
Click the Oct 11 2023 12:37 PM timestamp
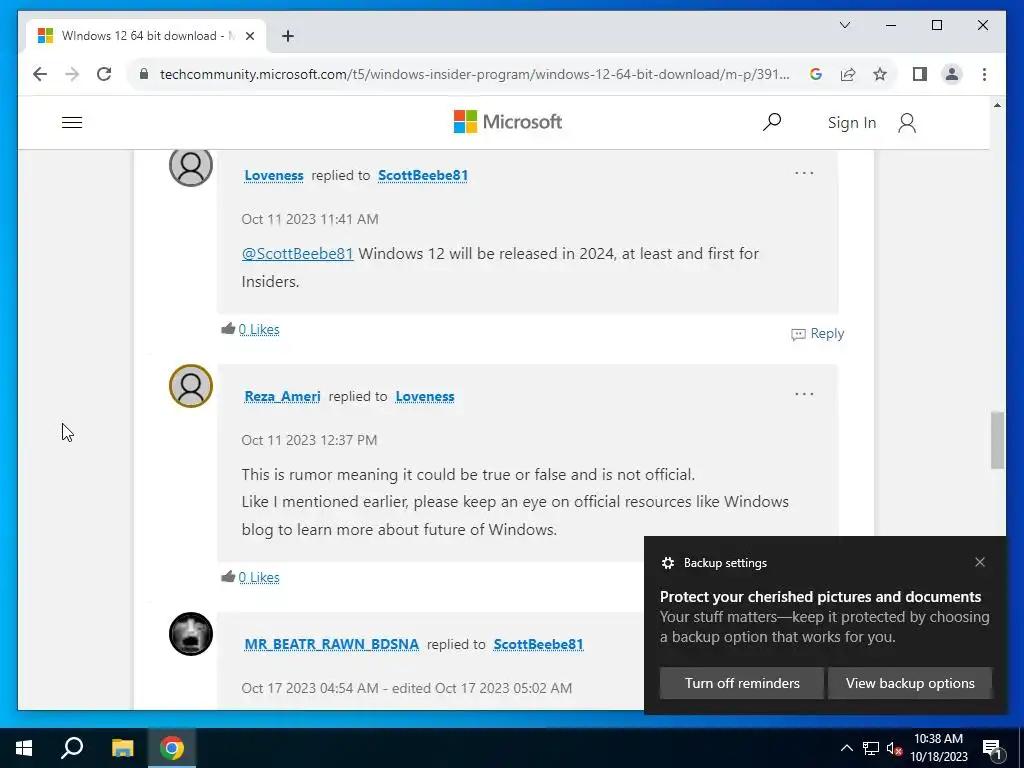(309, 440)
